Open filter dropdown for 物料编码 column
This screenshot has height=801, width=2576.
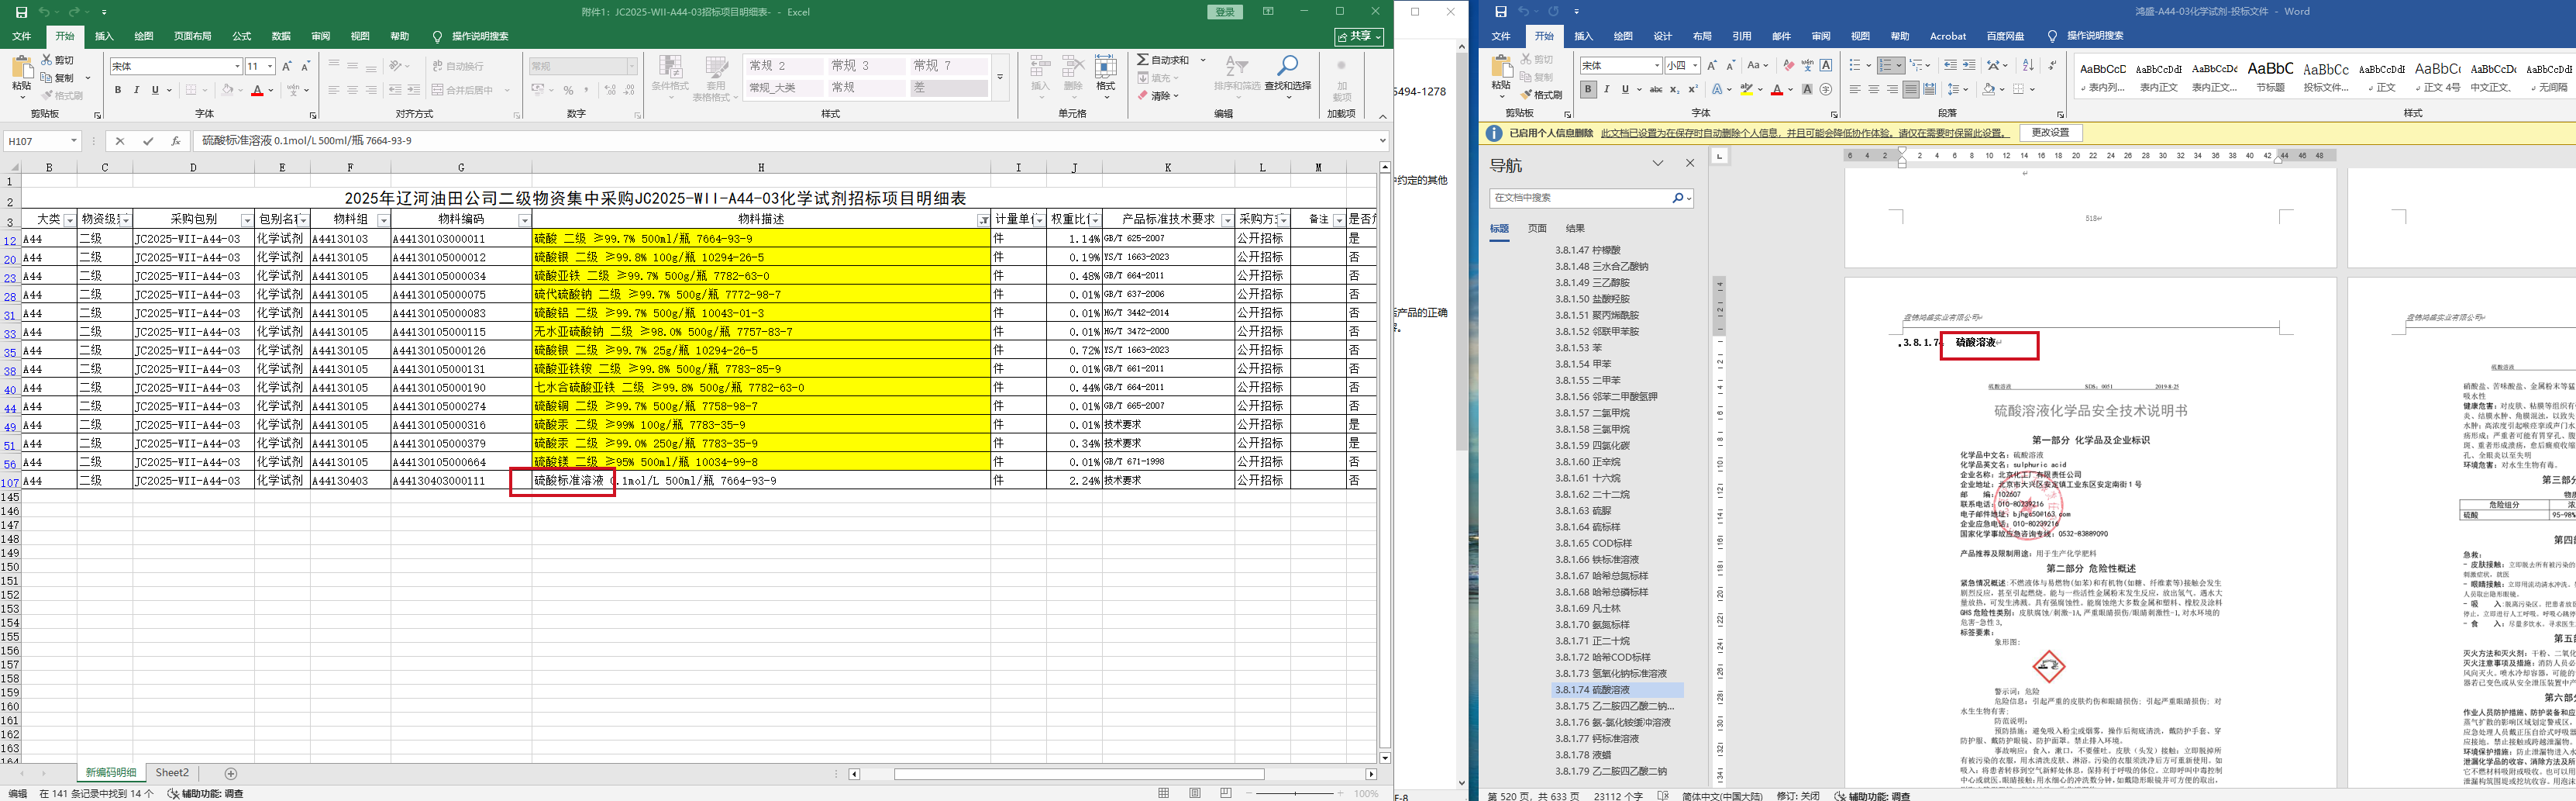pyautogui.click(x=523, y=220)
